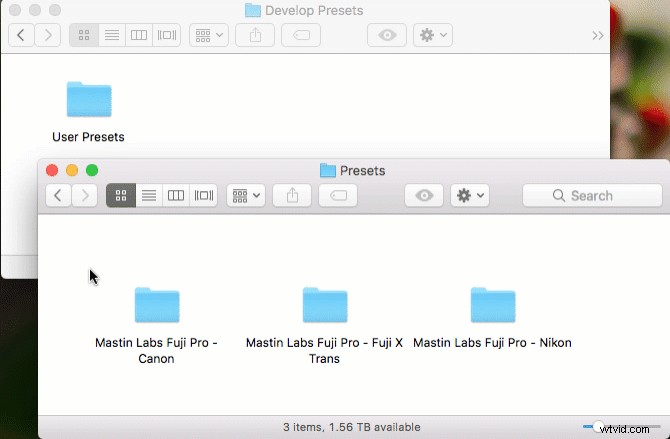Screen dimensions: 670x439
Task: Go back in Develop Presets window
Action: point(21,35)
